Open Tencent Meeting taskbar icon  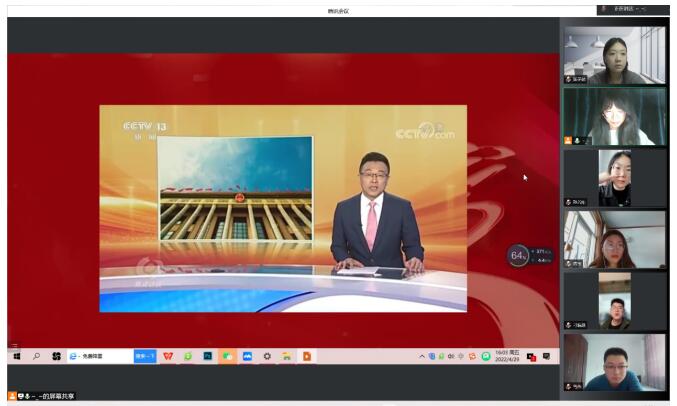[247, 356]
